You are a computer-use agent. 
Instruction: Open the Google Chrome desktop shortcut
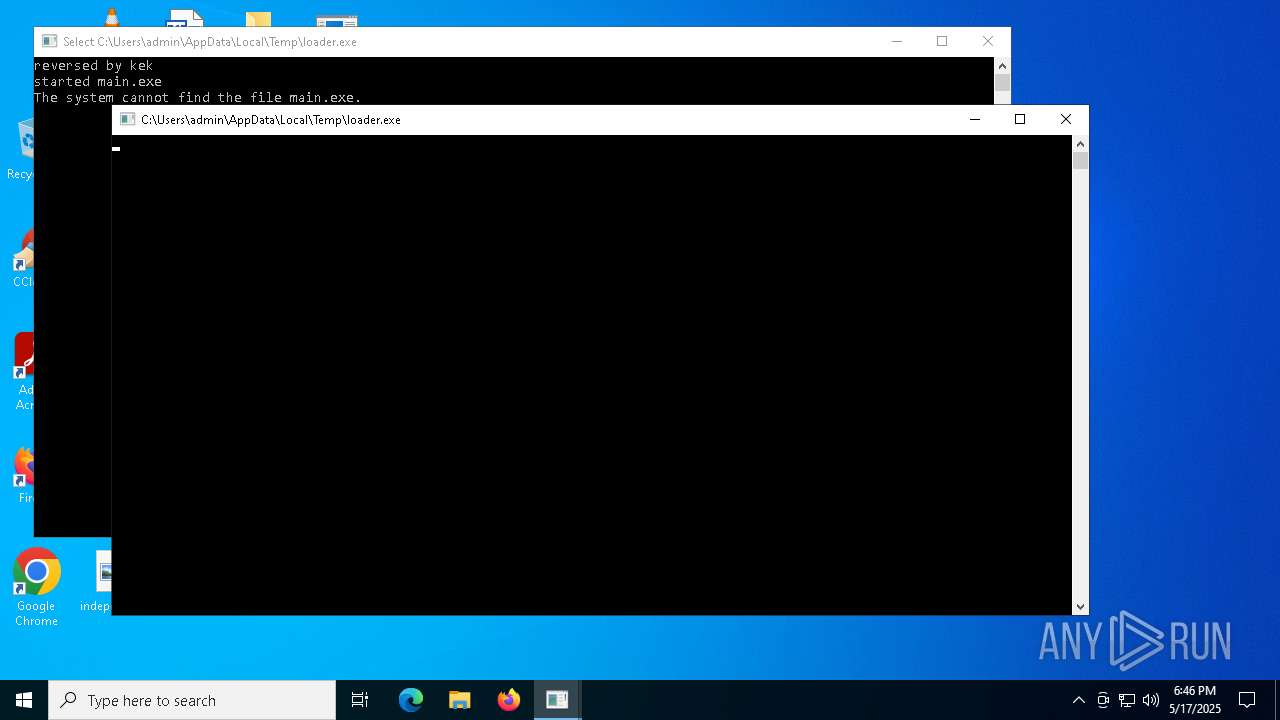36,588
